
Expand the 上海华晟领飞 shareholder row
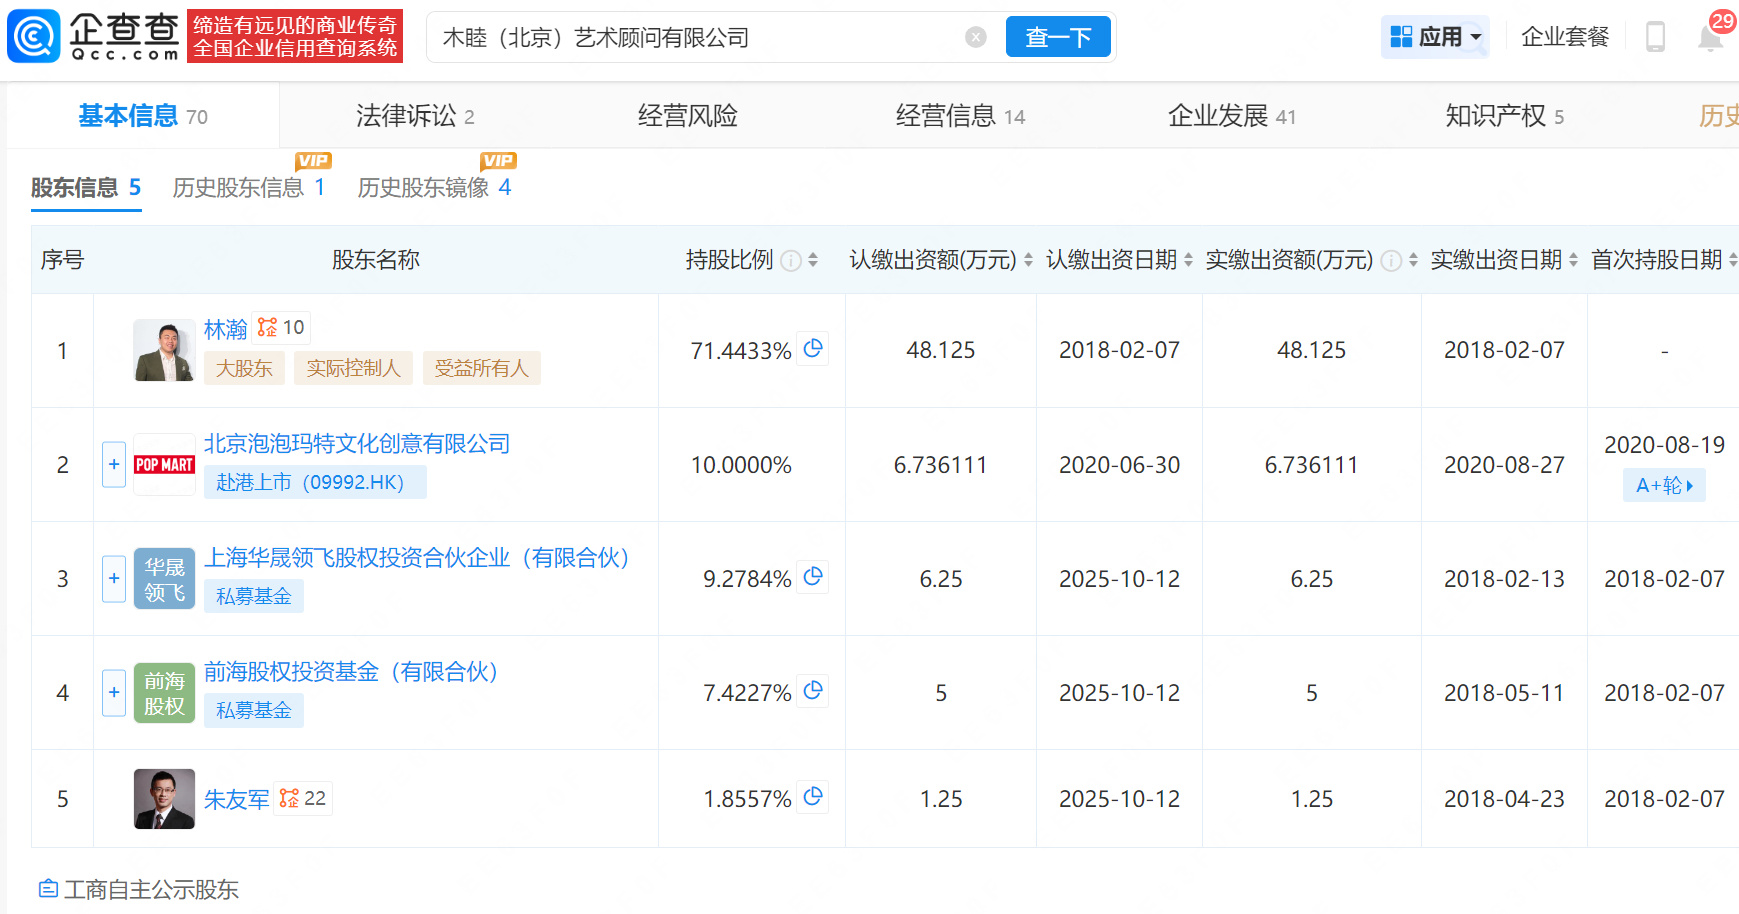coord(114,578)
